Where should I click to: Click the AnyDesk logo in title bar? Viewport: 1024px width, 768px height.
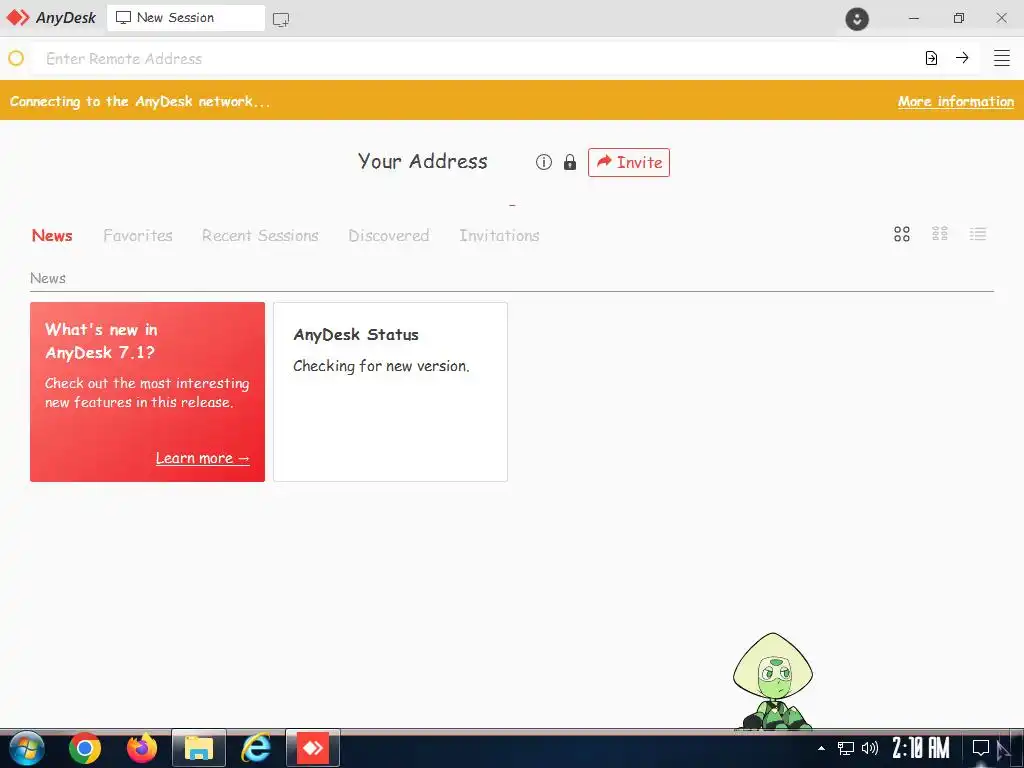coord(51,18)
